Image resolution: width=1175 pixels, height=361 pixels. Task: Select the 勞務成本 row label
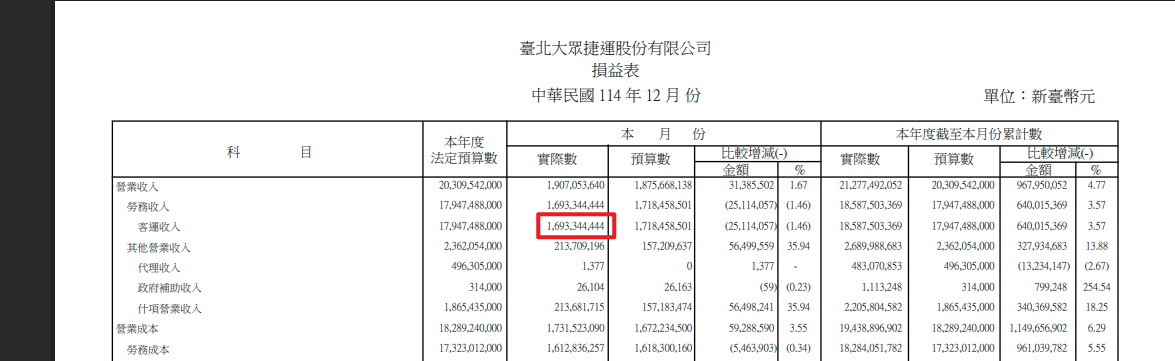[148, 349]
